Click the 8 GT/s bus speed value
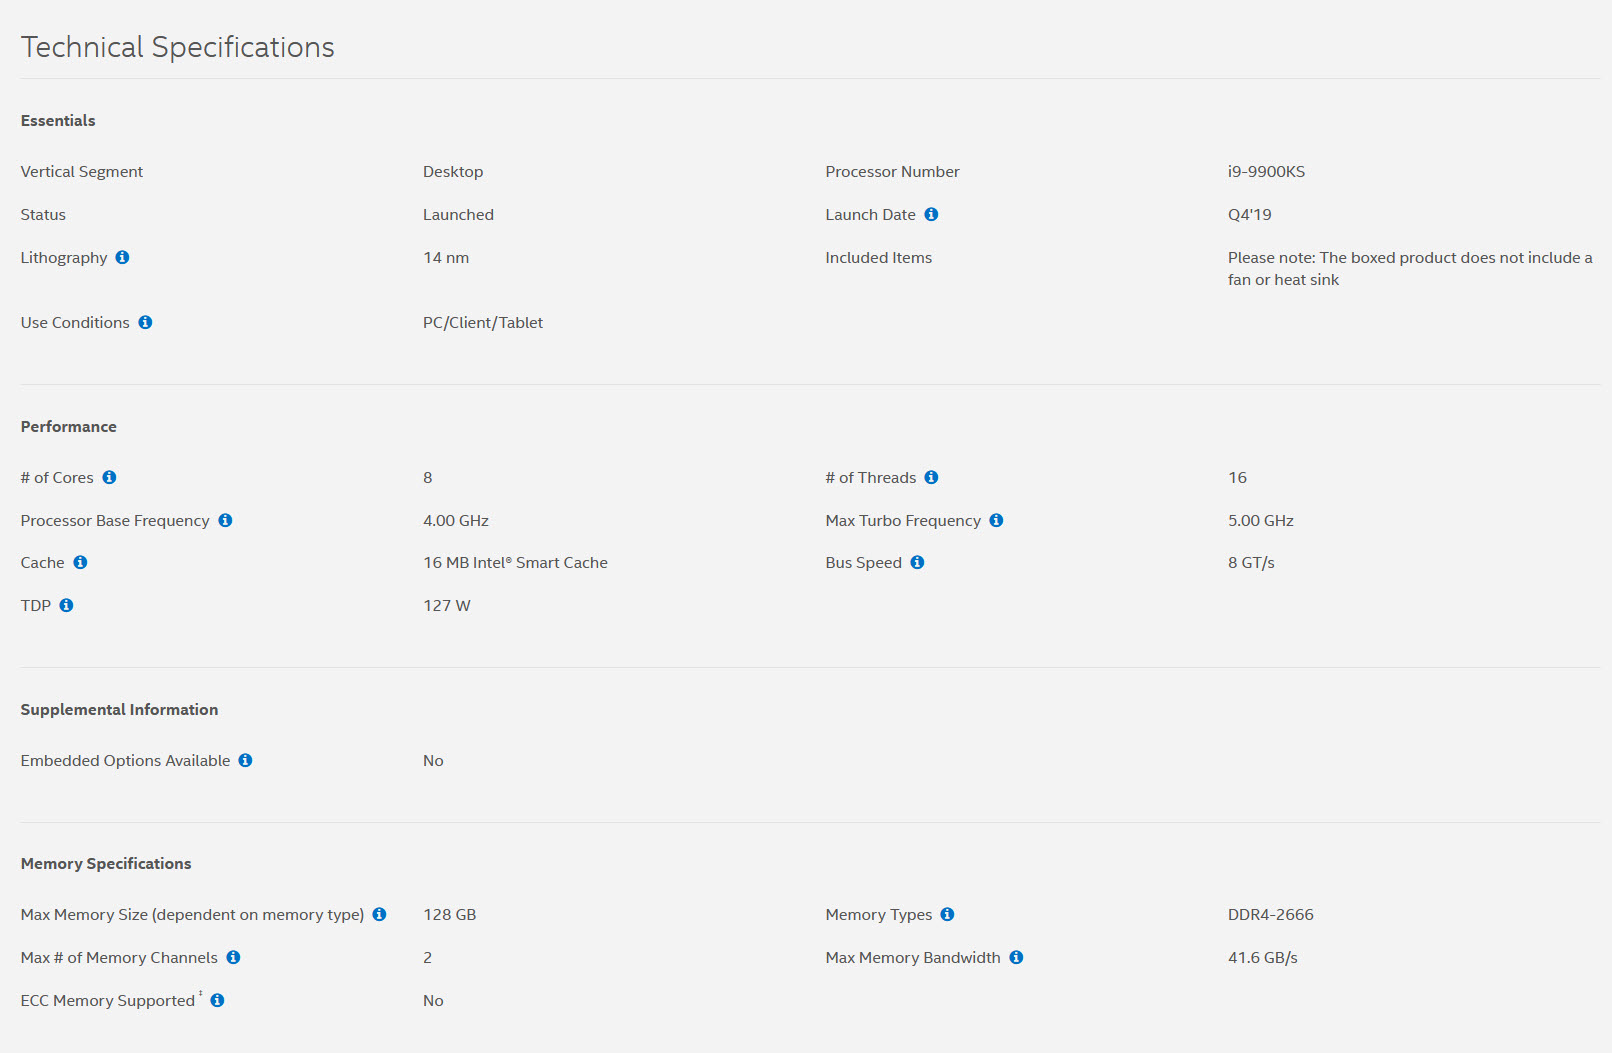This screenshot has height=1053, width=1612. pos(1251,562)
